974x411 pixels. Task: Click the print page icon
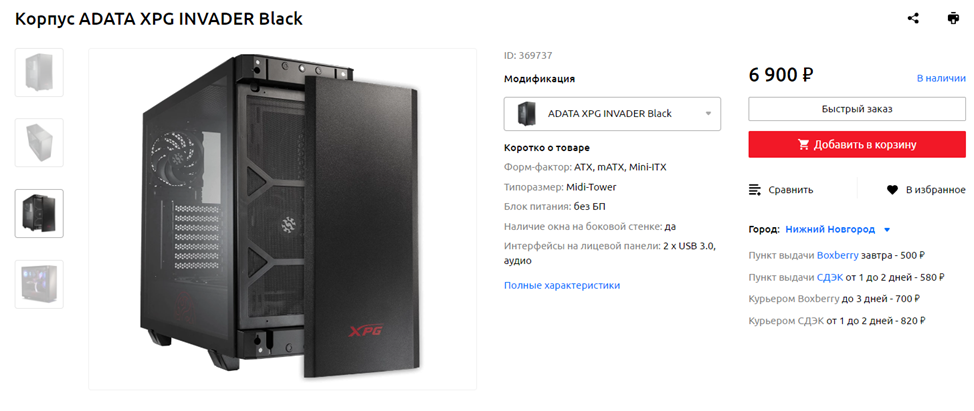coord(953,18)
